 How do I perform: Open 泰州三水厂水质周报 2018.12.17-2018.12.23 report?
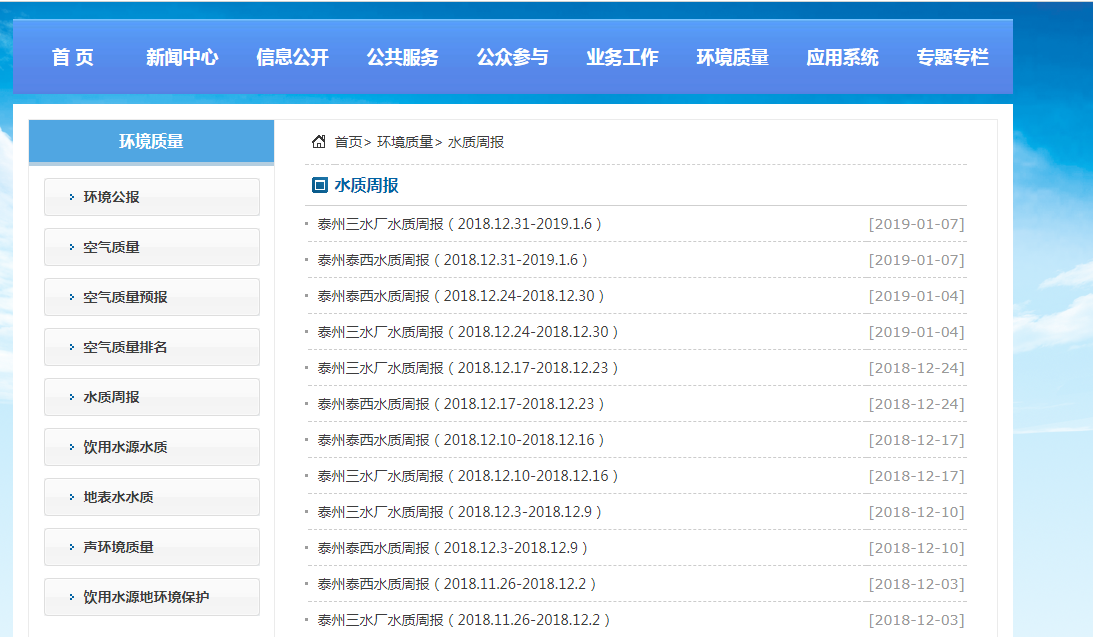point(468,368)
